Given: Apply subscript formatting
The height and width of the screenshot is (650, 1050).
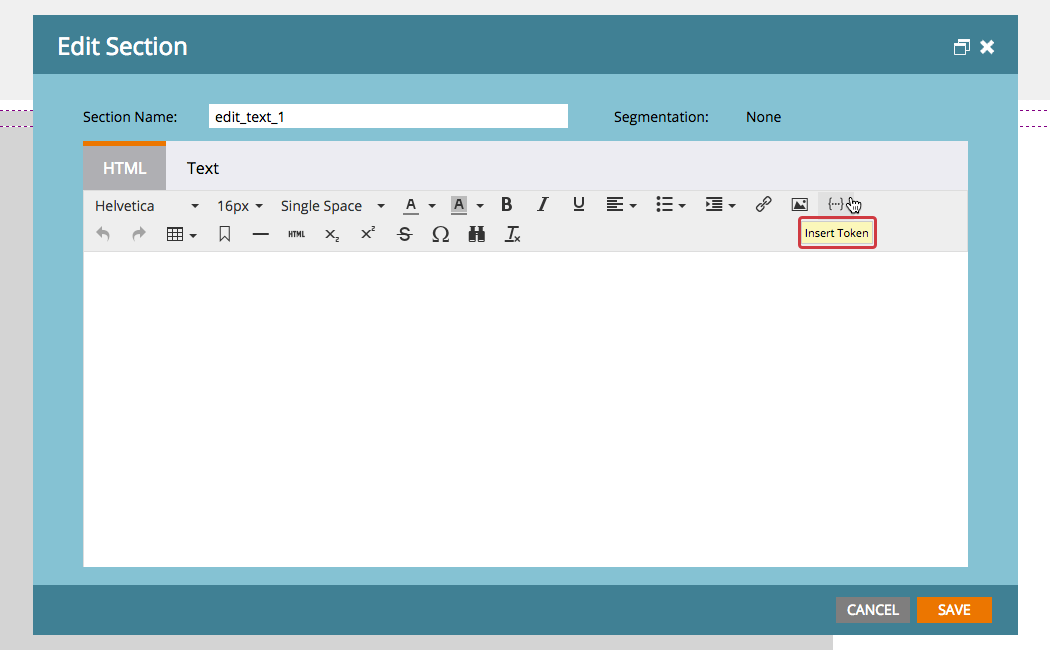Looking at the screenshot, I should [331, 234].
